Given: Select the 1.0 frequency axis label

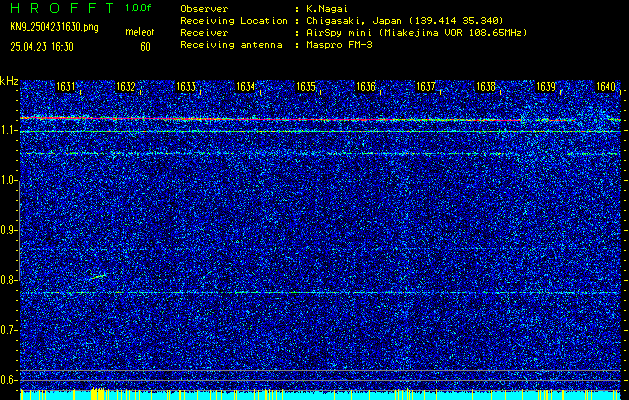Looking at the screenshot, I should (x=8, y=180).
